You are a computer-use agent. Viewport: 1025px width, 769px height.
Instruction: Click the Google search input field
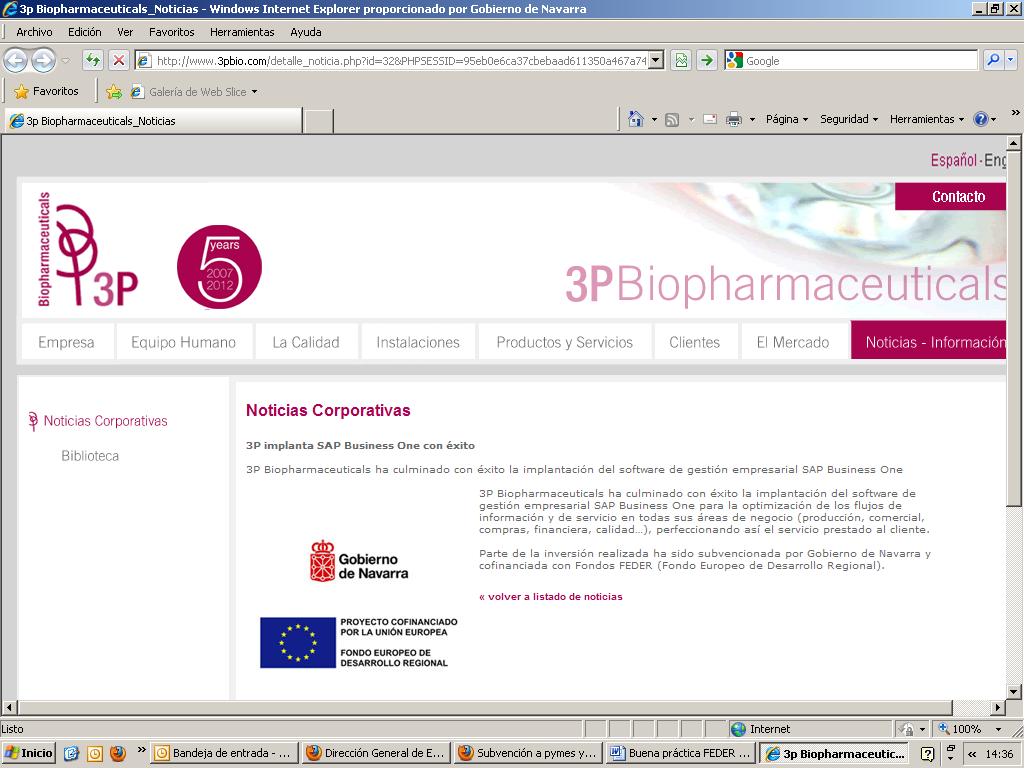click(860, 61)
